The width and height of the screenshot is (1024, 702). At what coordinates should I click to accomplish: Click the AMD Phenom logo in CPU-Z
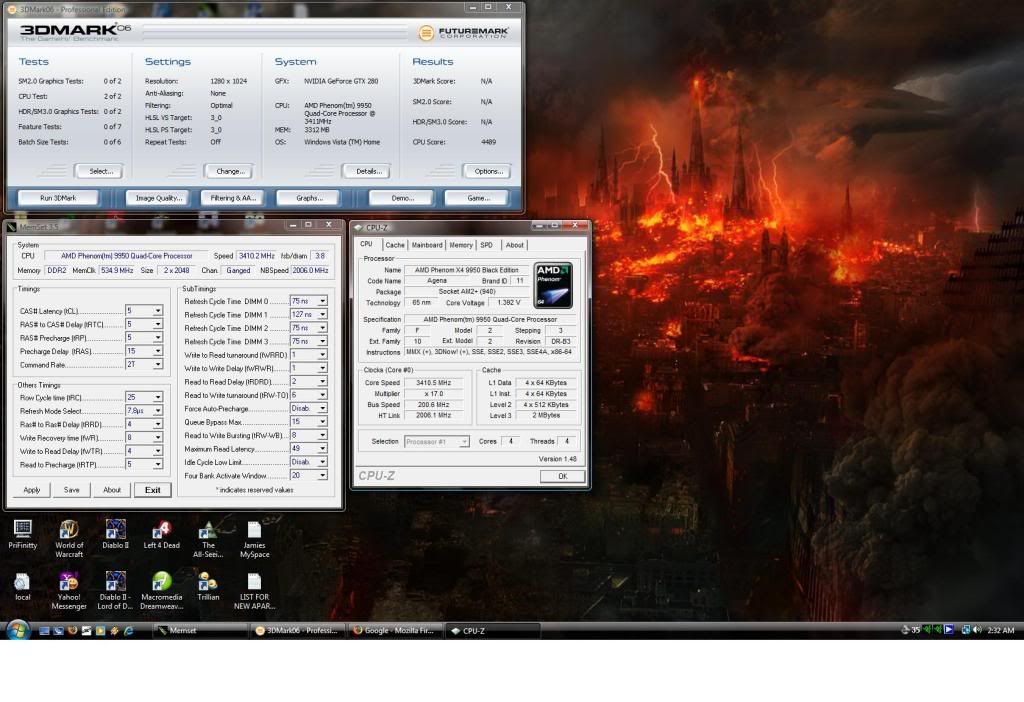(x=553, y=285)
